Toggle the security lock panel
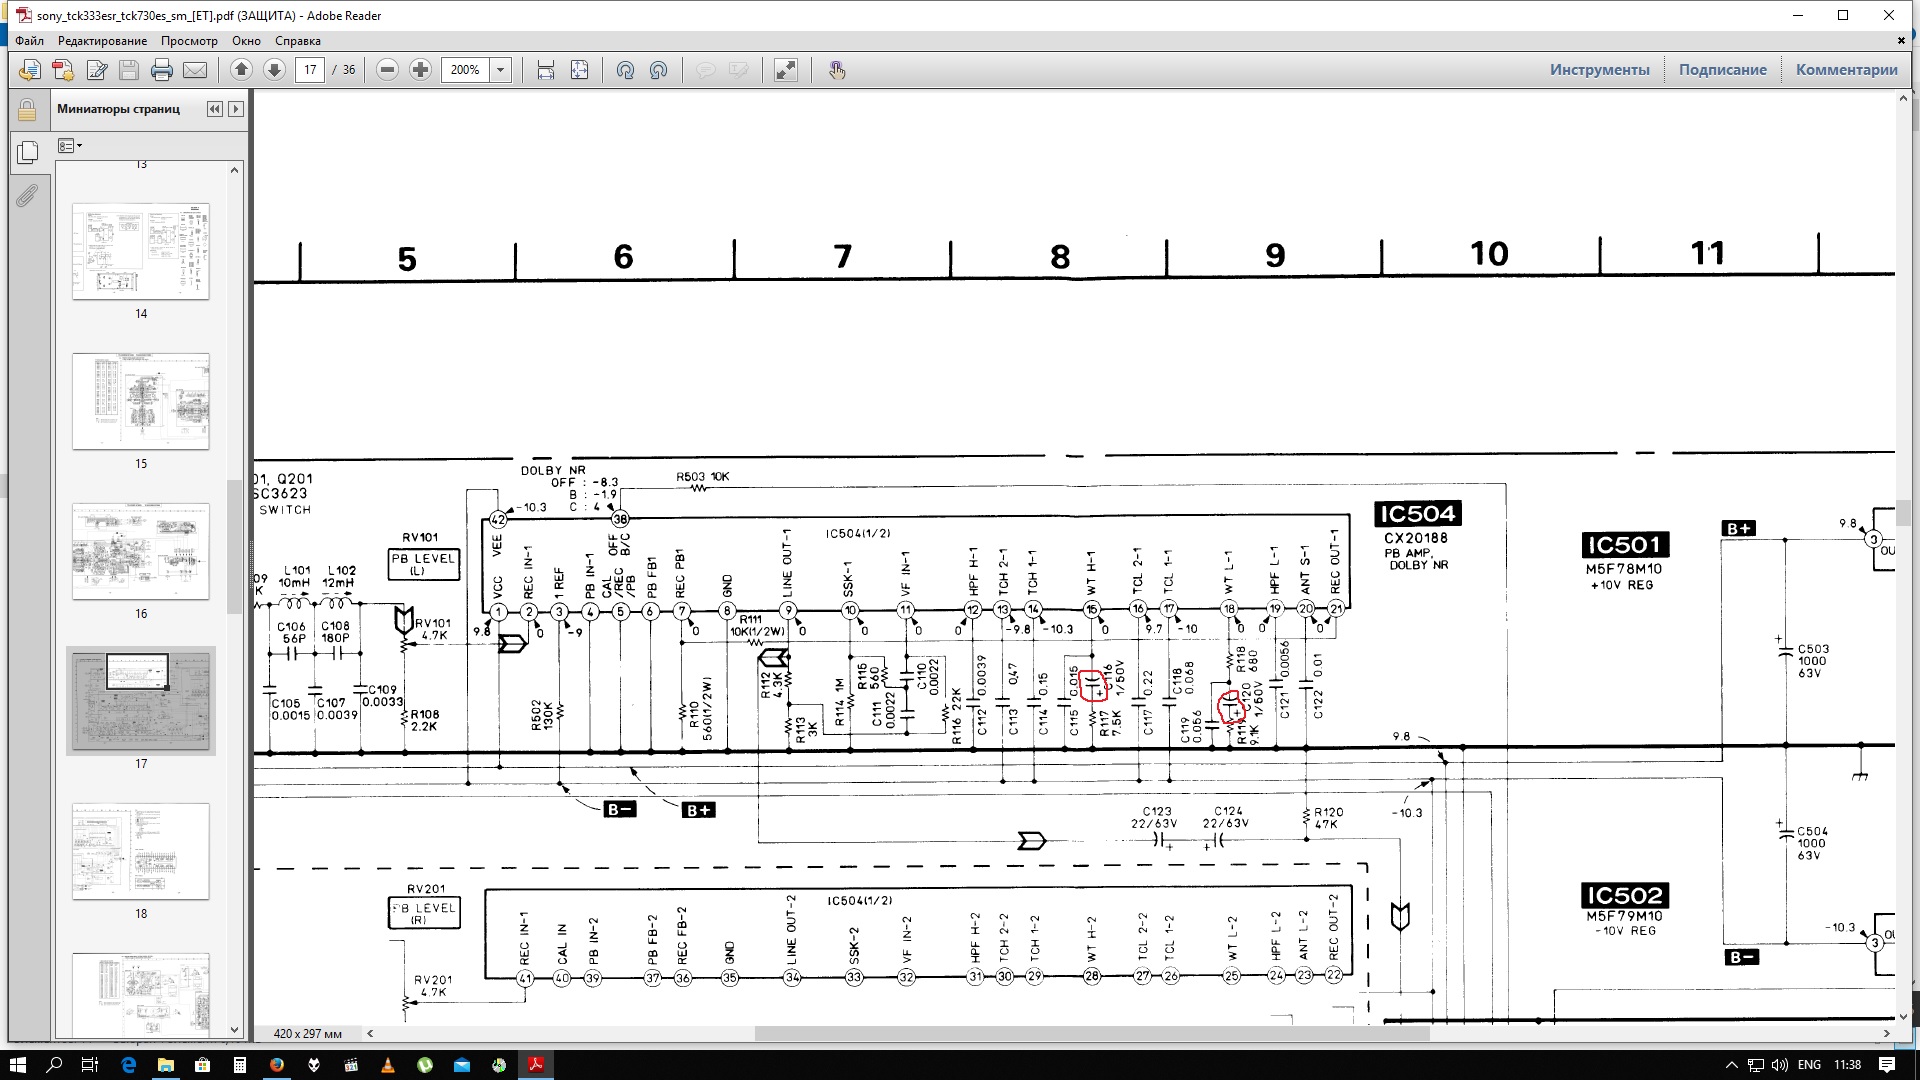 tap(27, 109)
